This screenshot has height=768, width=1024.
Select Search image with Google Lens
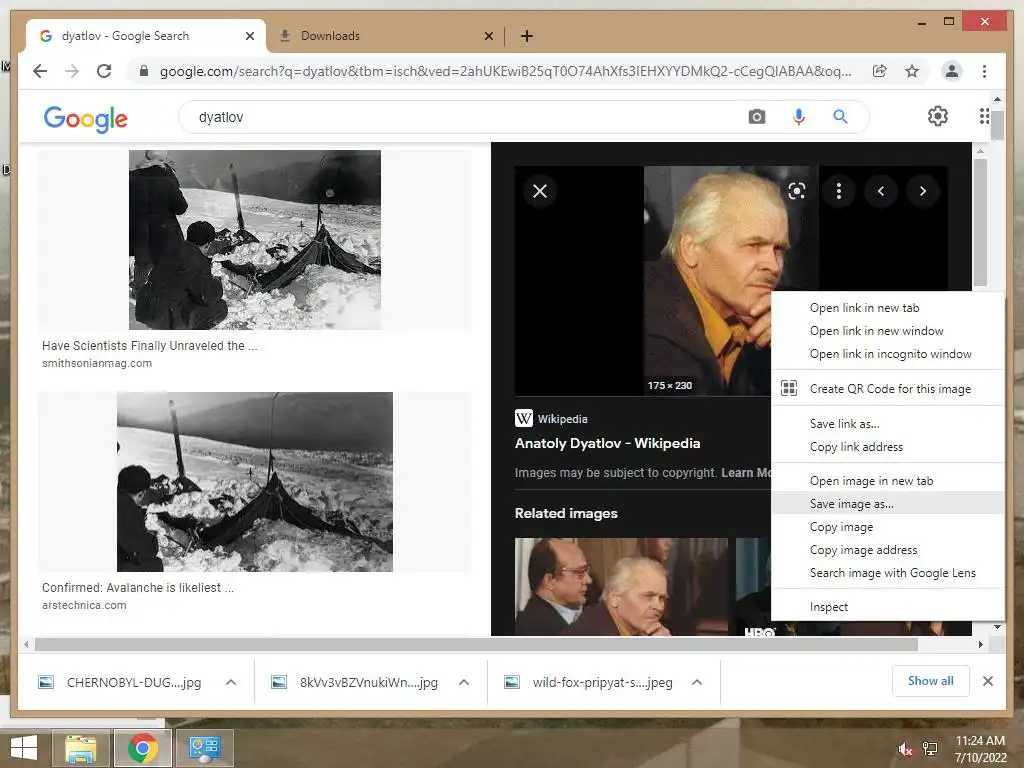click(x=888, y=573)
